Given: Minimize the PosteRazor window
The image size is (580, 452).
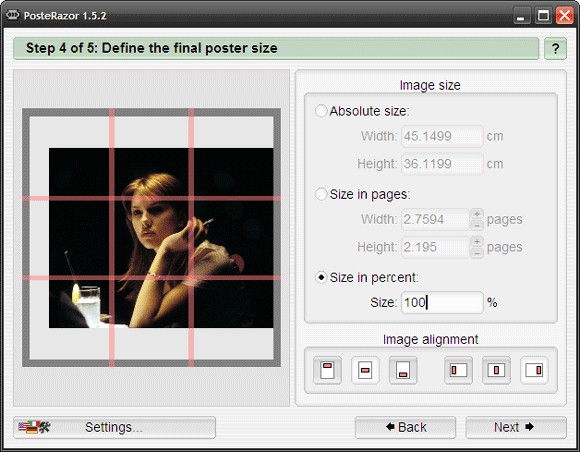Looking at the screenshot, I should pyautogui.click(x=521, y=16).
